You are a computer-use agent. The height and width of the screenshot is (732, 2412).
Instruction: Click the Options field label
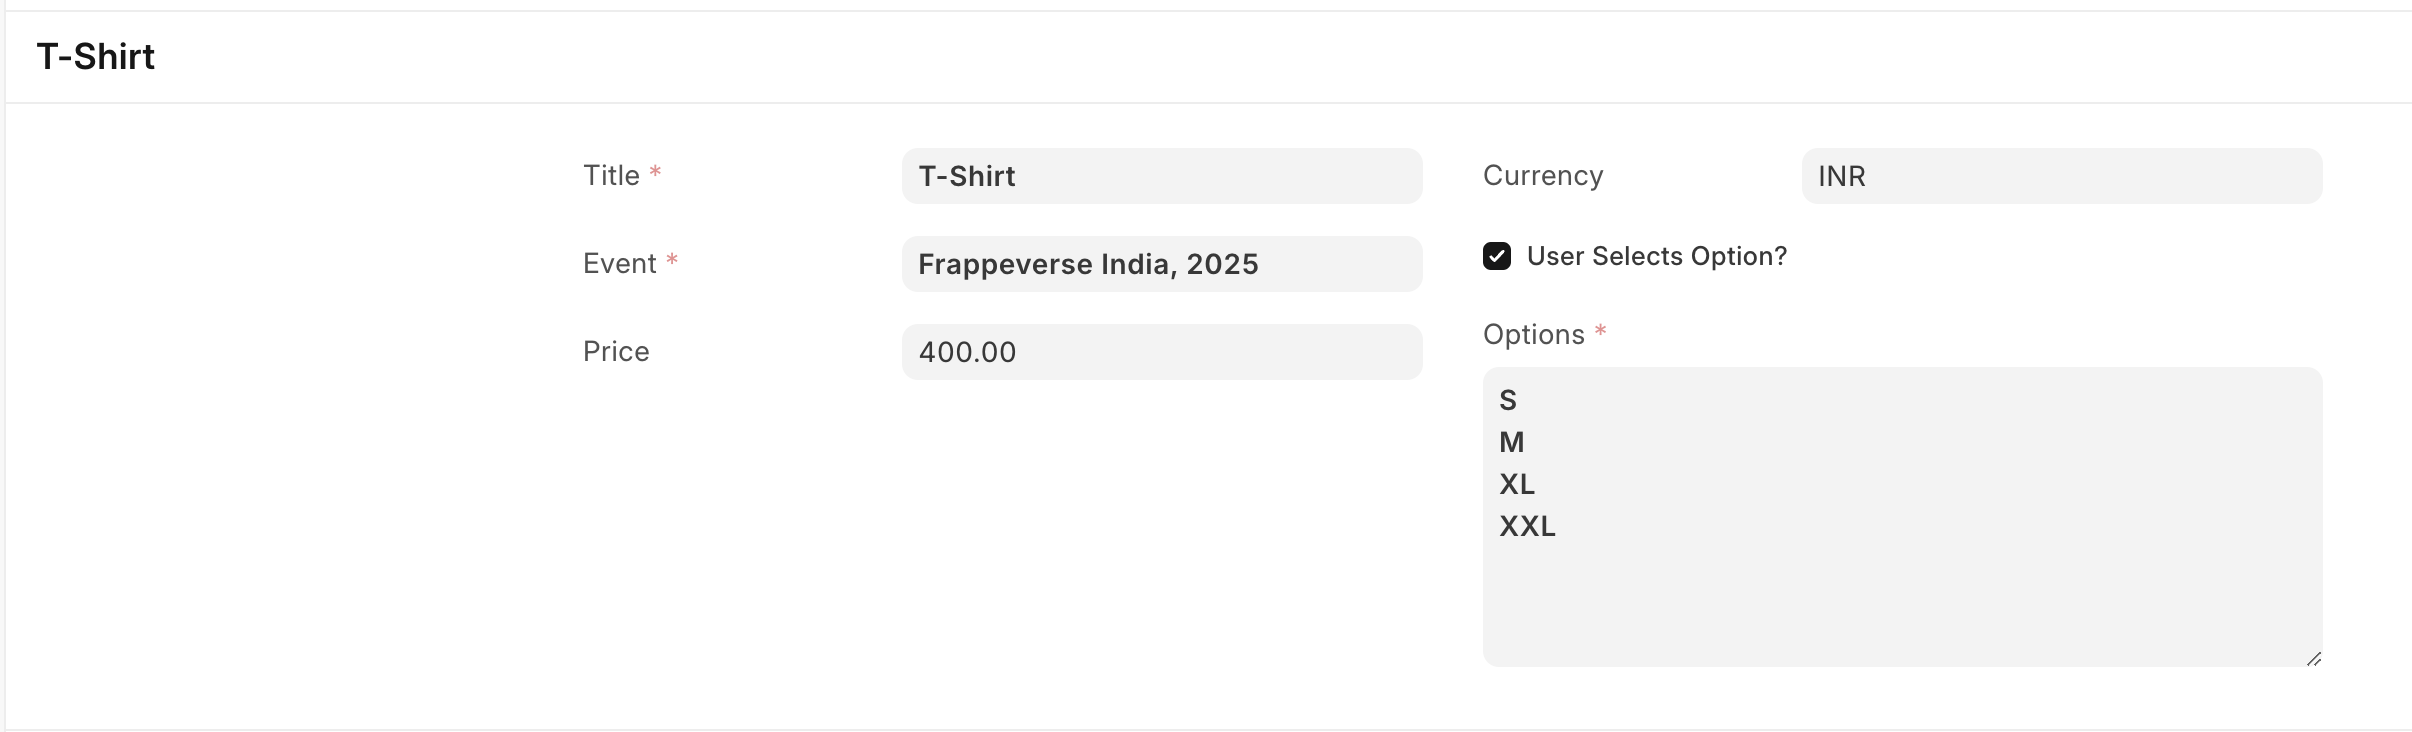click(1533, 334)
